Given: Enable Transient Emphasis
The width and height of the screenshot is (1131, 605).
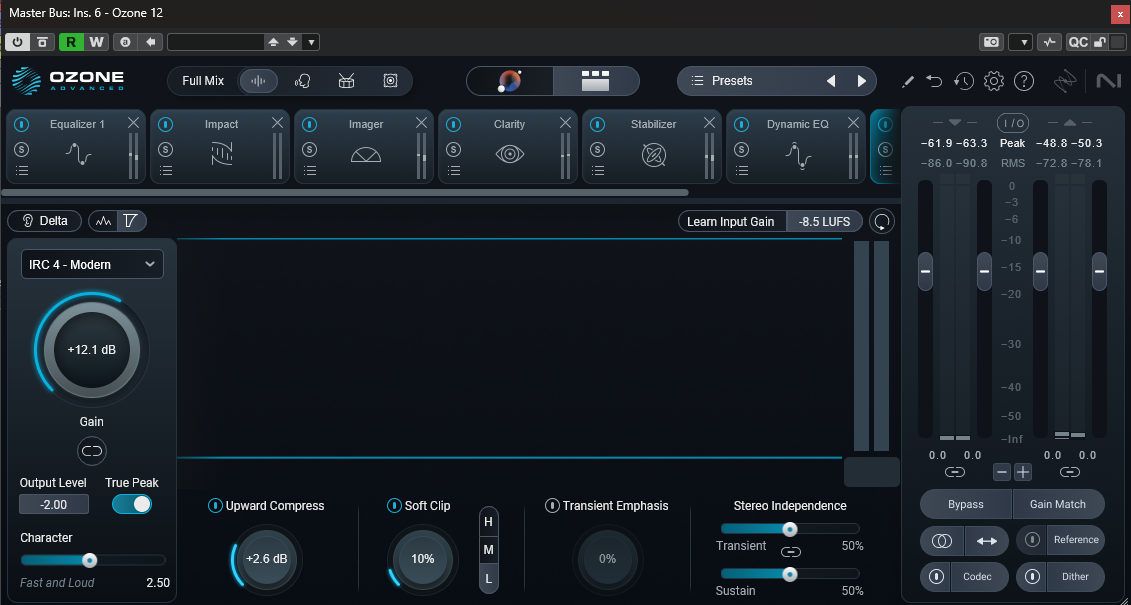Looking at the screenshot, I should [x=553, y=506].
